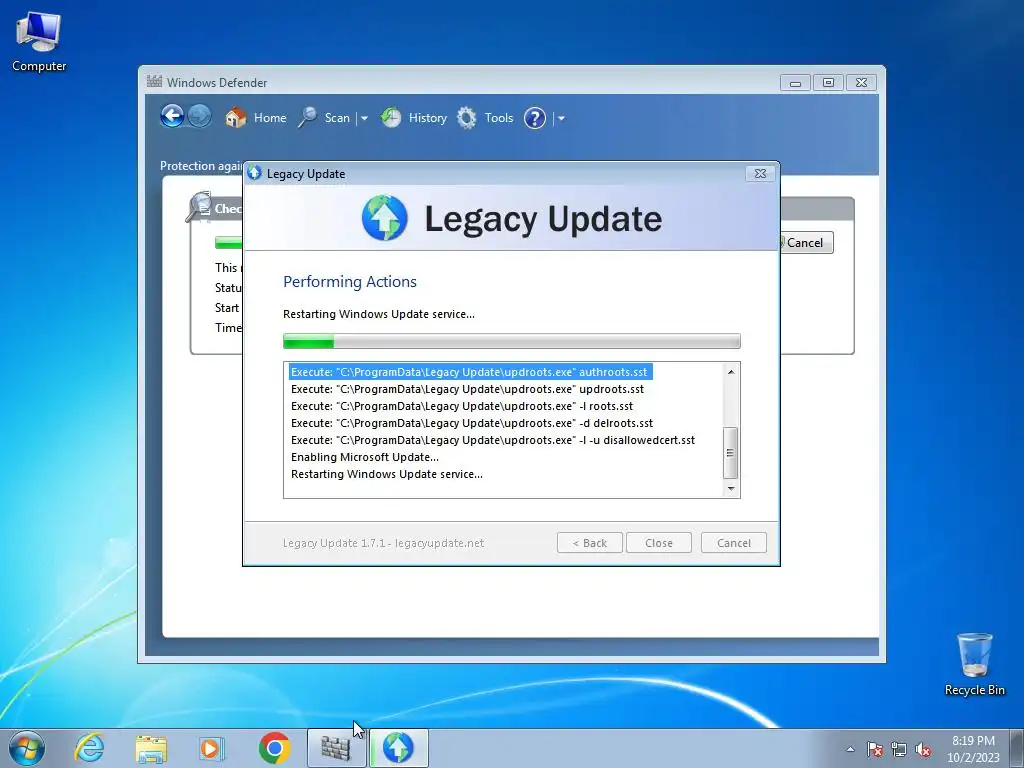Launch Google Chrome from taskbar

274,748
